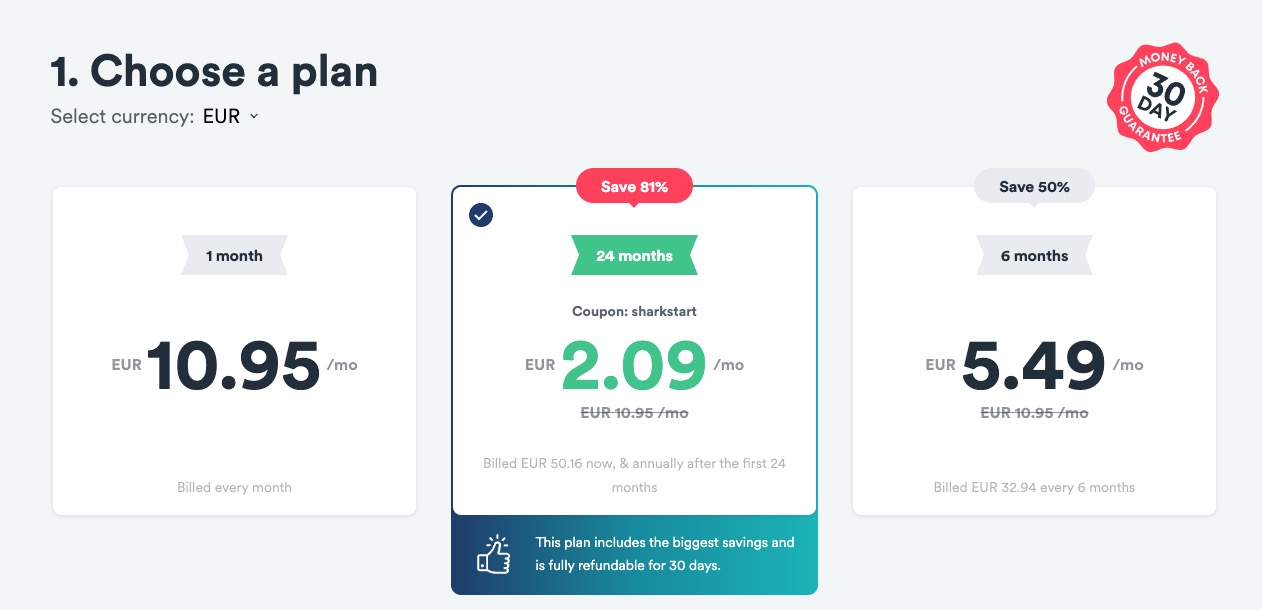Click the 10.95 per month price
This screenshot has width=1262, height=610.
pyautogui.click(x=234, y=365)
